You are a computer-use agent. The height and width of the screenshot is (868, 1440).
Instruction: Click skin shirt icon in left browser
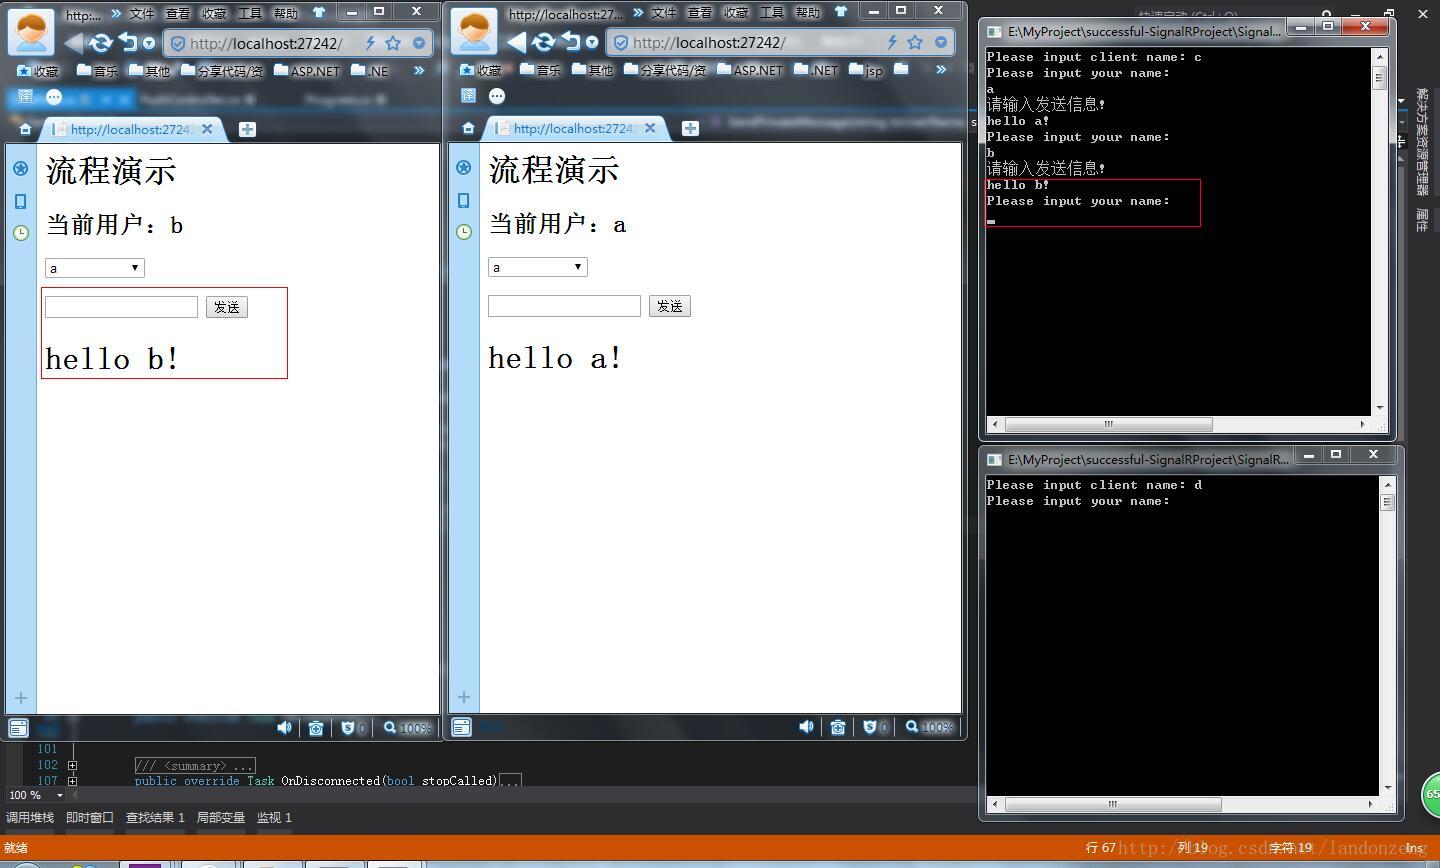pyautogui.click(x=319, y=13)
